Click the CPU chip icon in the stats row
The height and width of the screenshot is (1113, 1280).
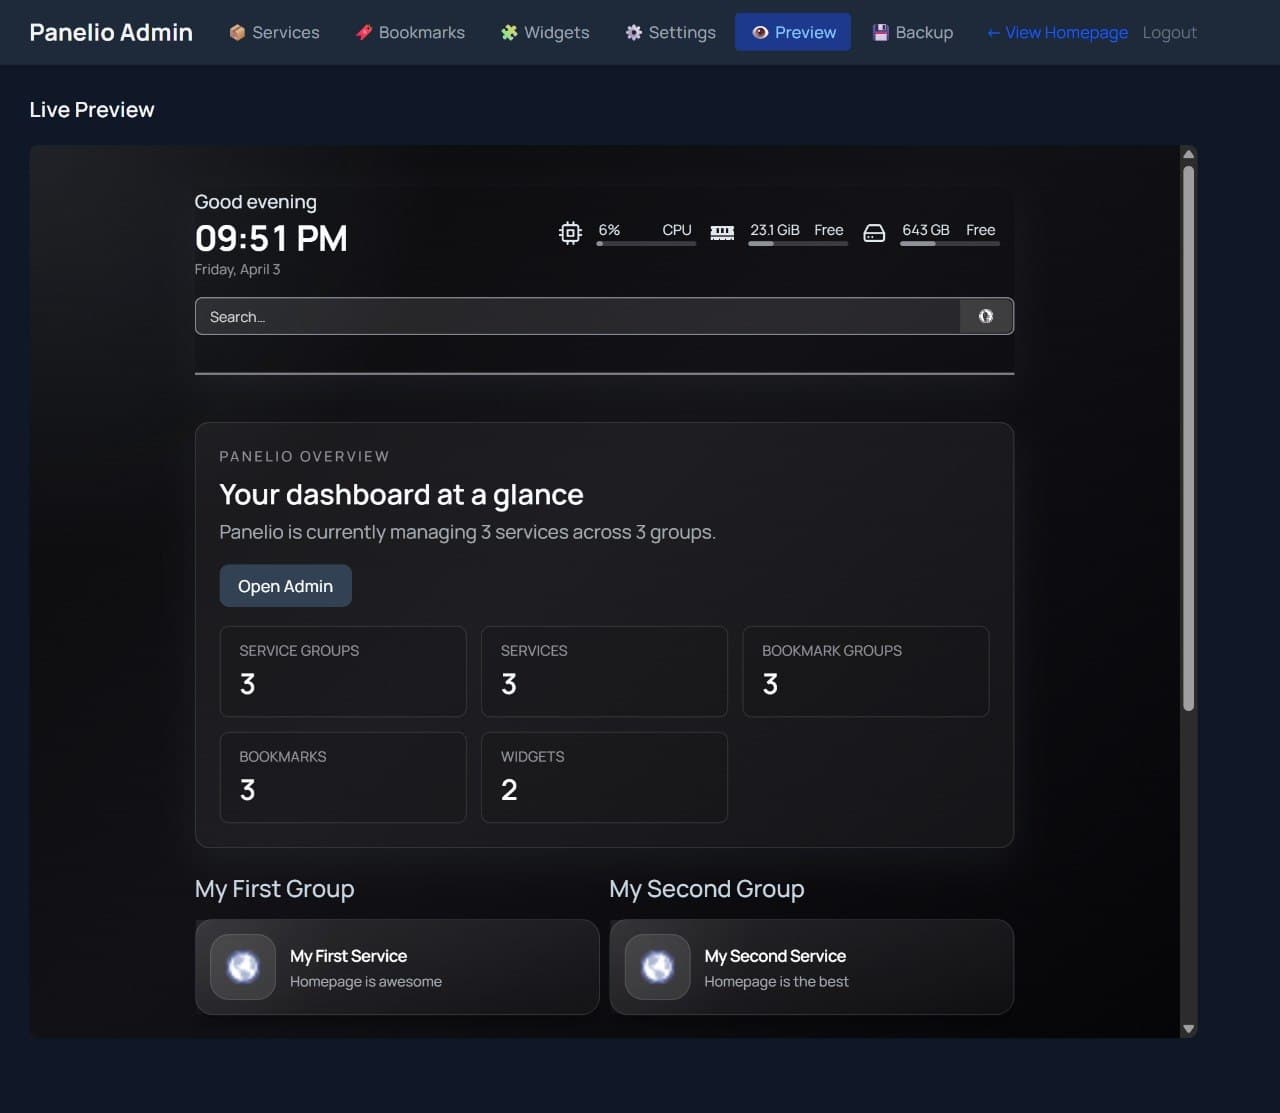(x=569, y=232)
